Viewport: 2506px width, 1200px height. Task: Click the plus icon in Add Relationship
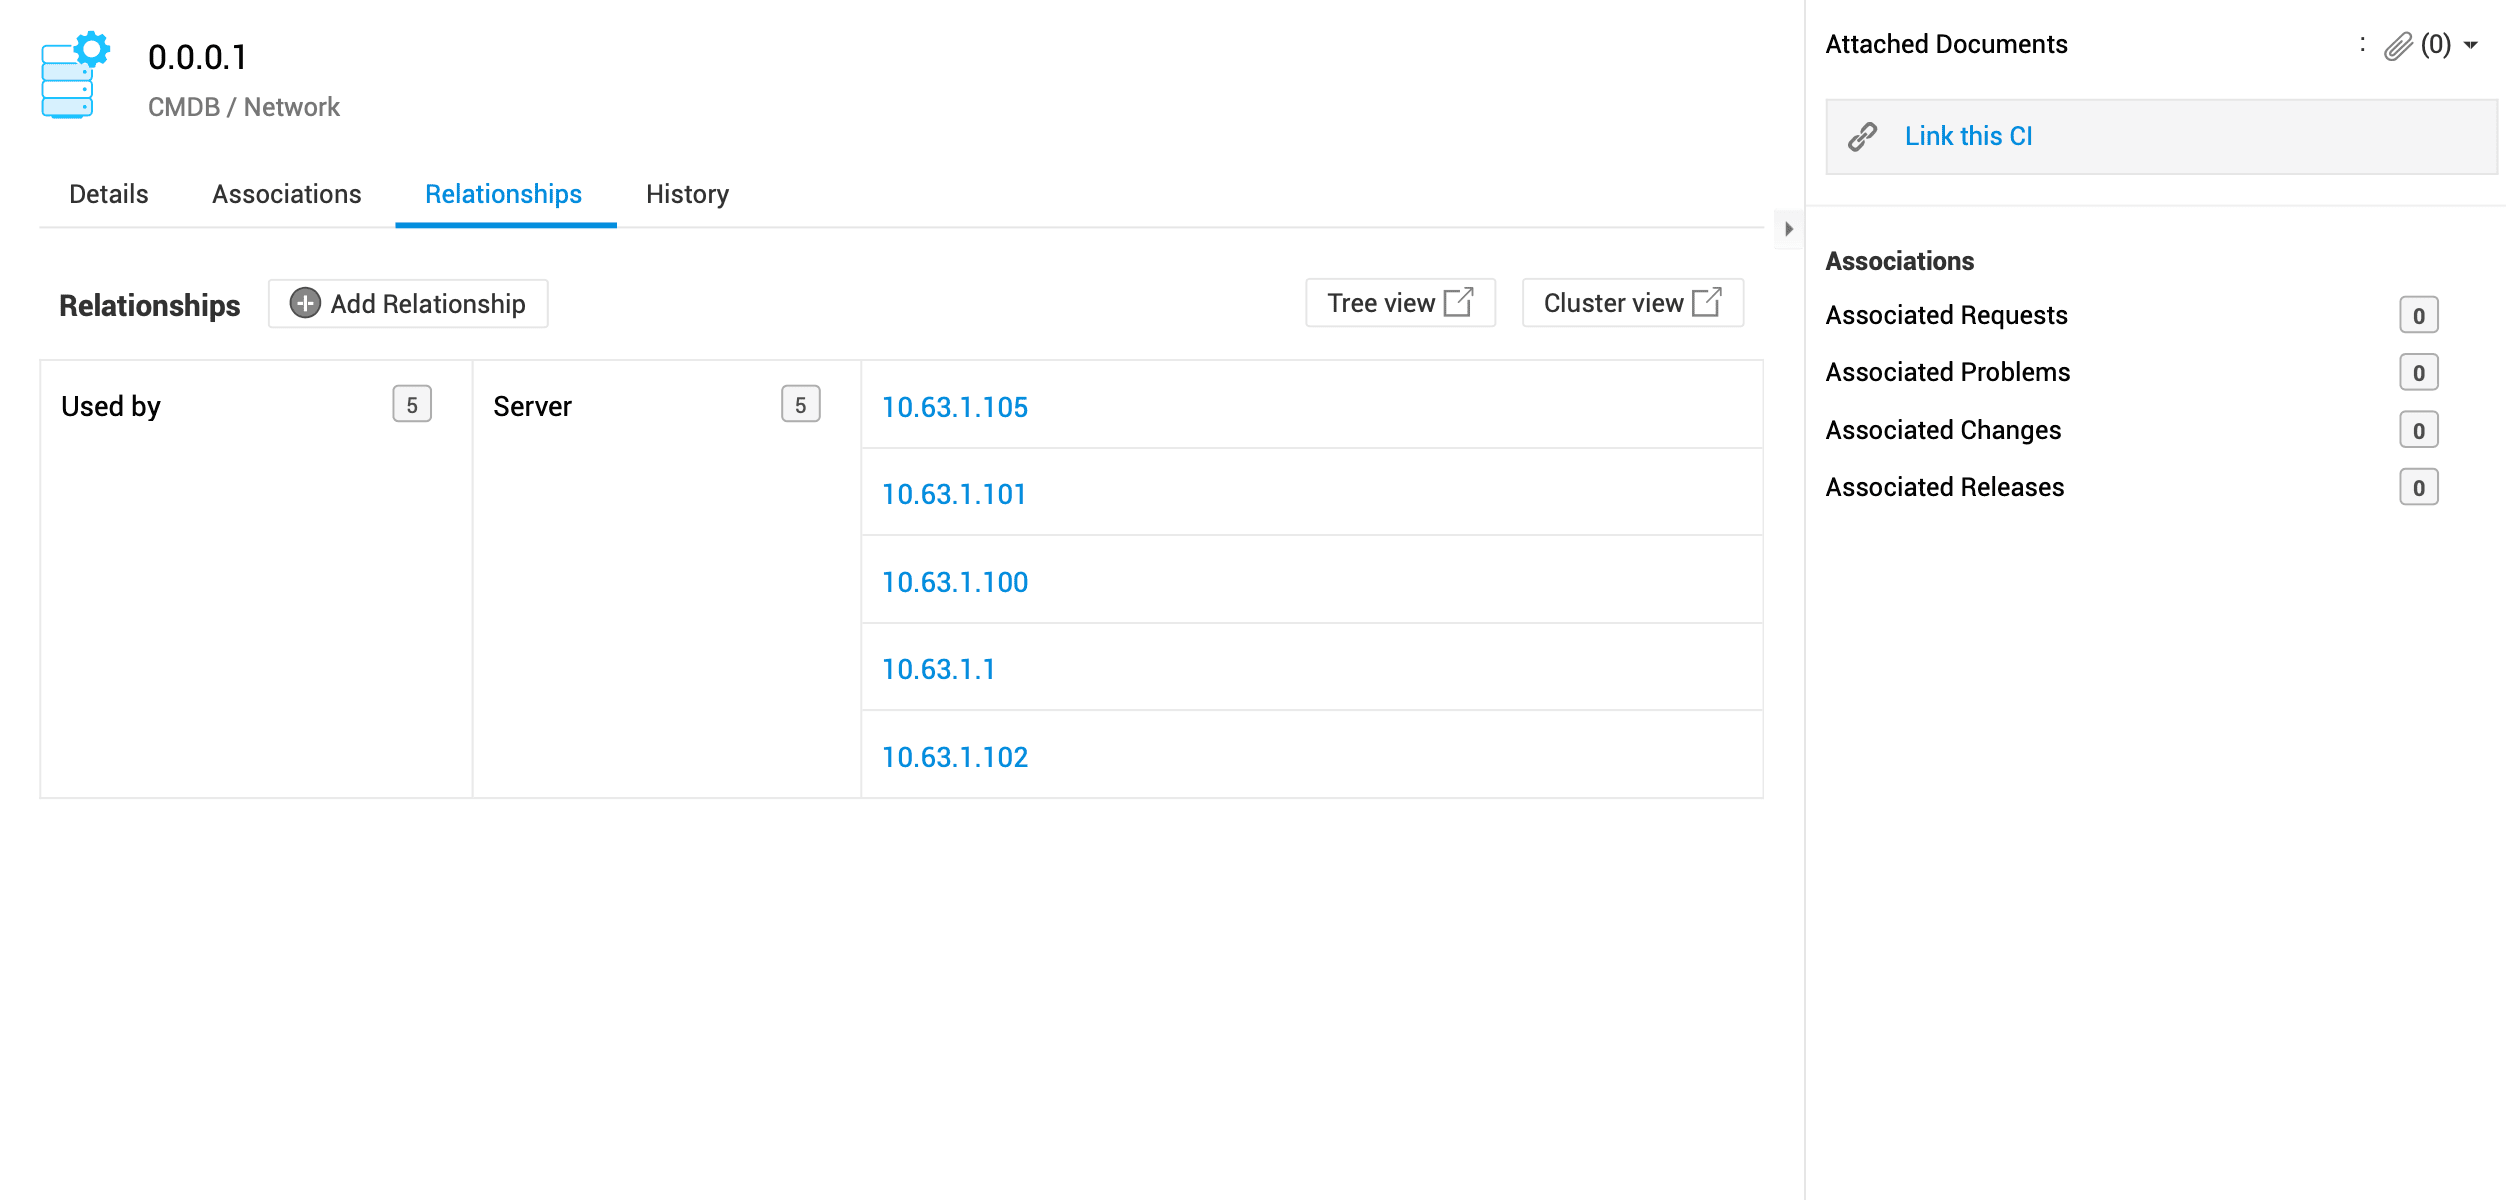(305, 303)
